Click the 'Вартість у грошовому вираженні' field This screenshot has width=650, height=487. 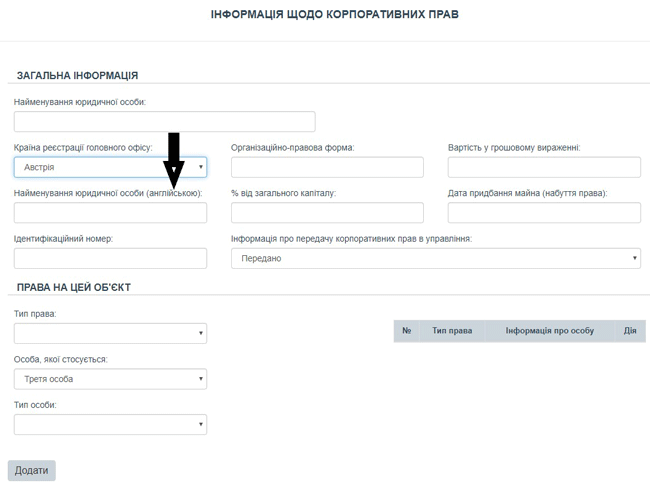(x=543, y=168)
